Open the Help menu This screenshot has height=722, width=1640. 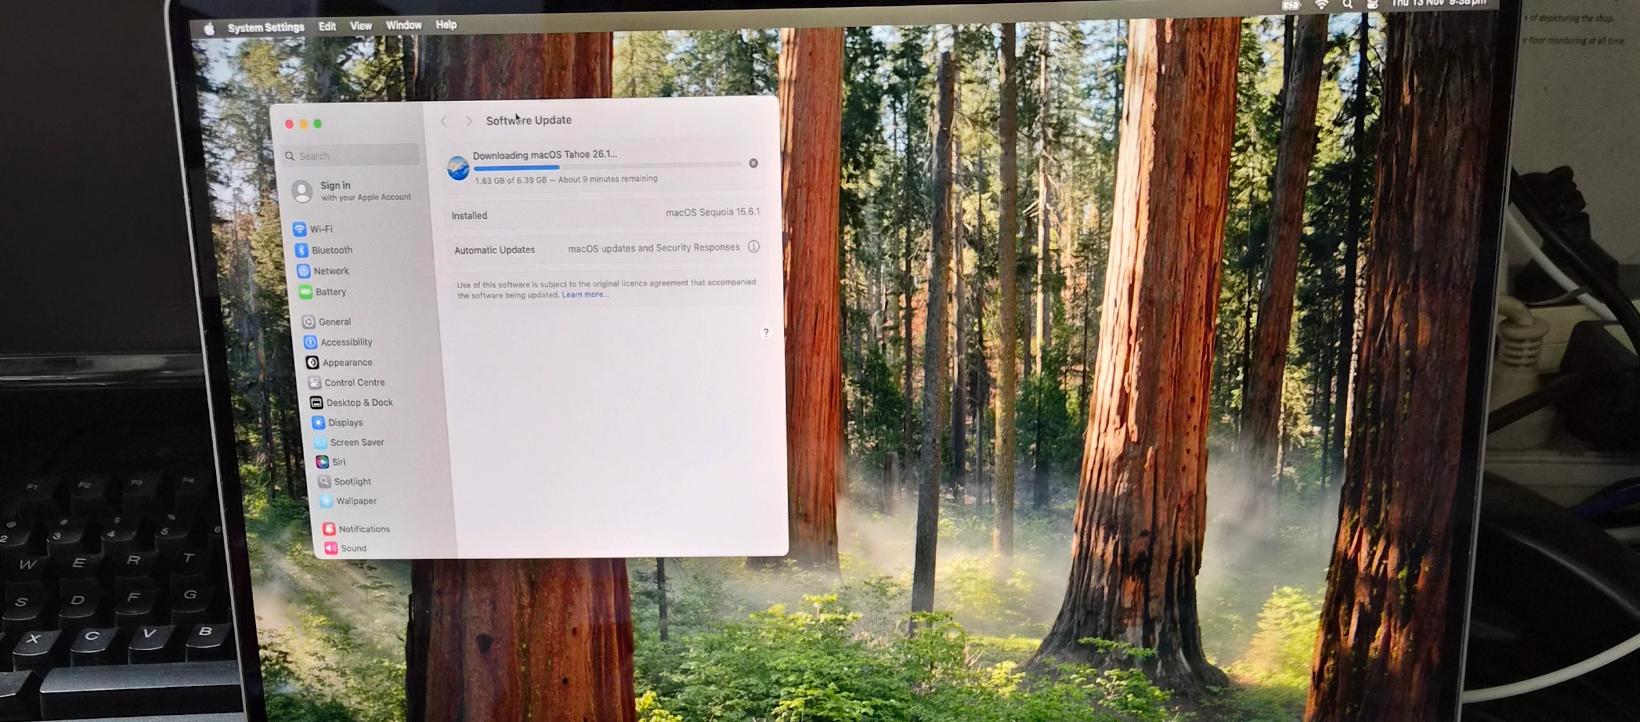[446, 25]
